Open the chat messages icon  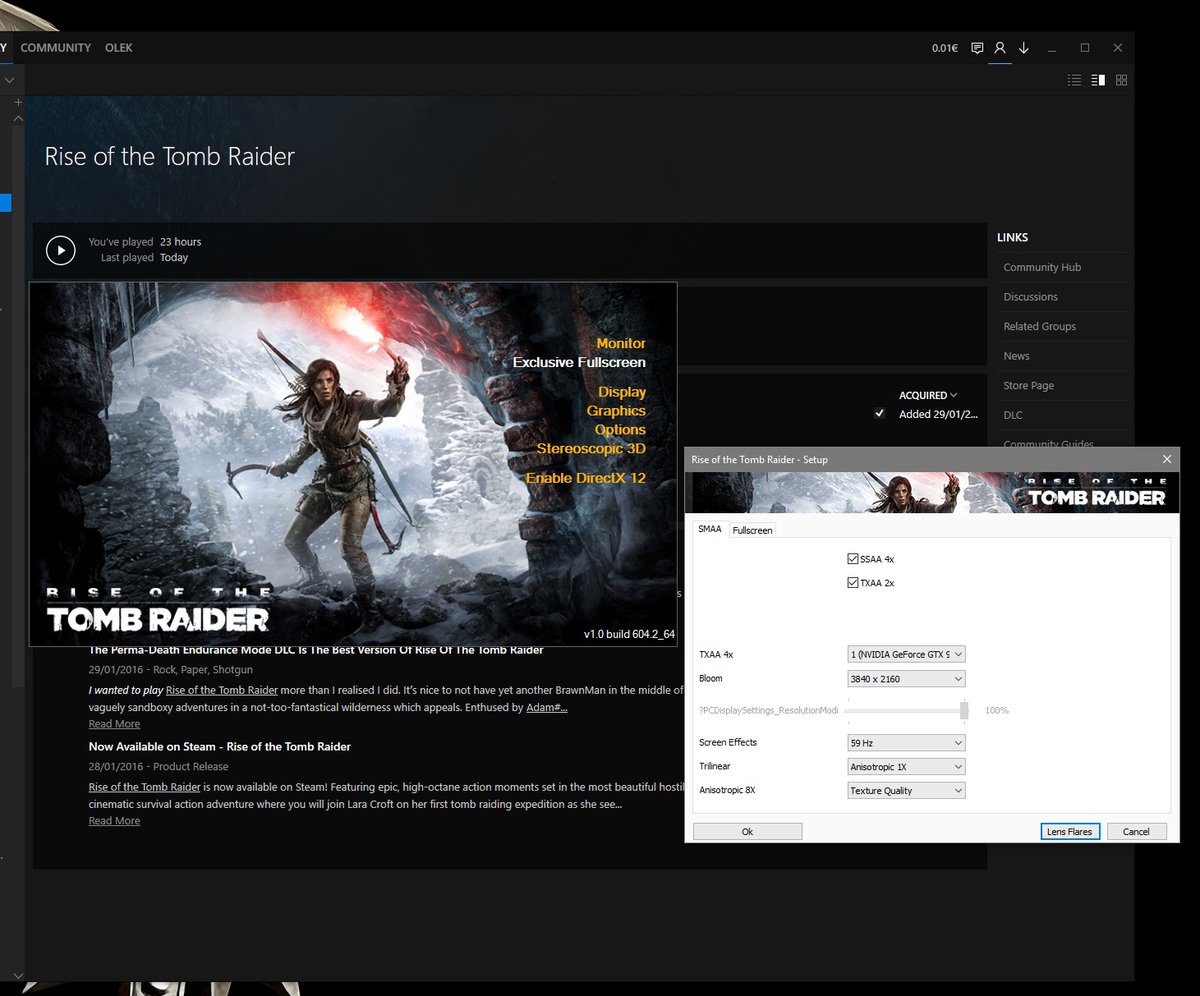point(977,48)
